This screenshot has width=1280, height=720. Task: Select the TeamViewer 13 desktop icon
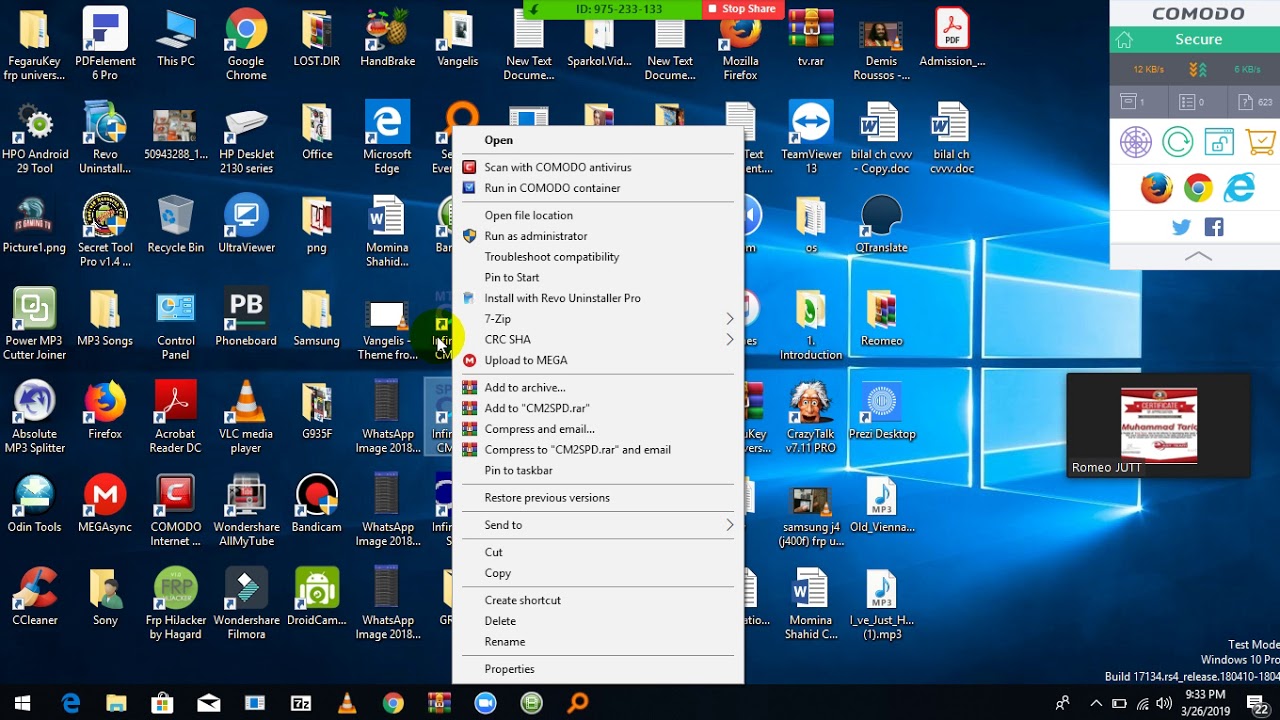coord(811,138)
